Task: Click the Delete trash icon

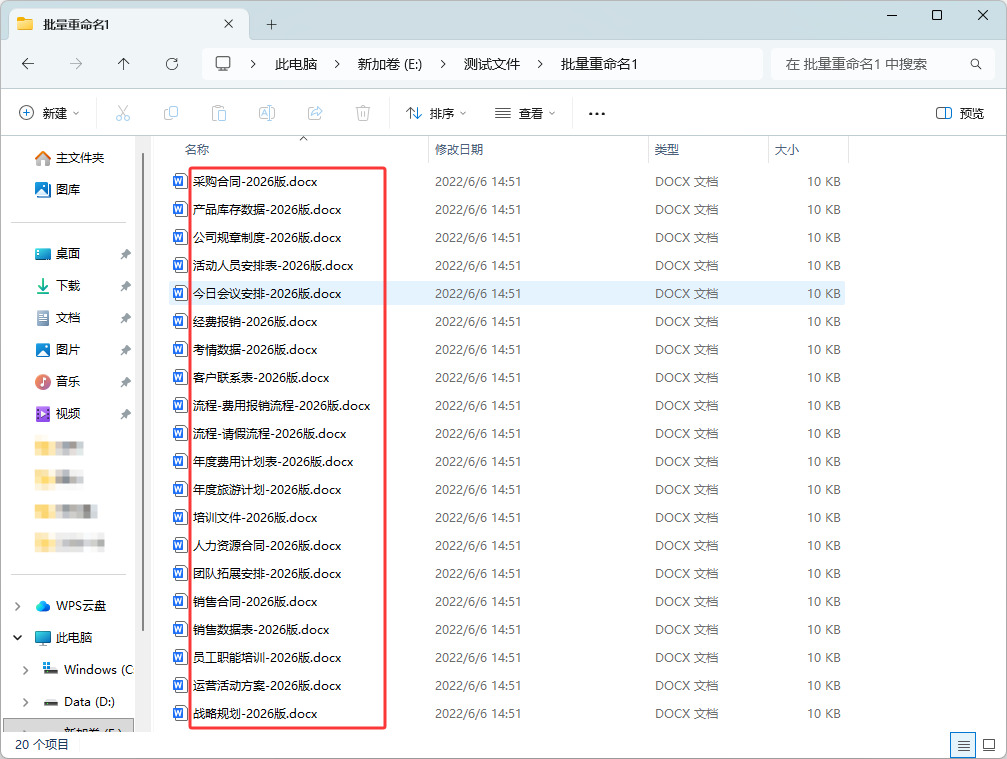Action: tap(363, 114)
